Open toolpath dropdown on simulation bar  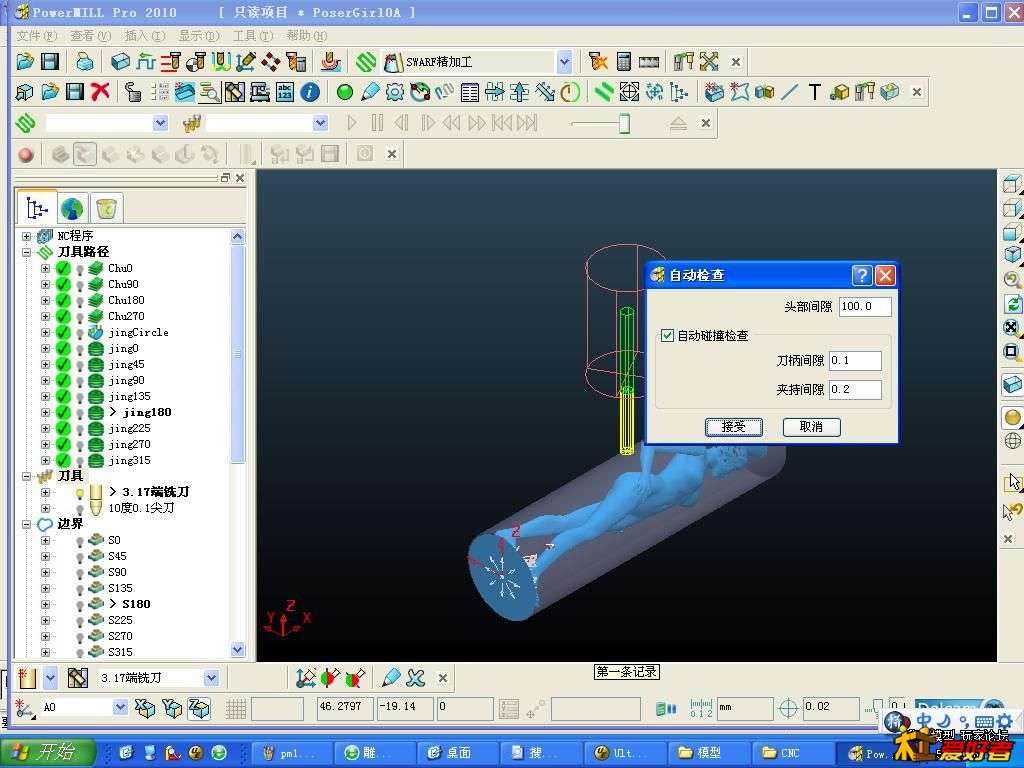pos(160,123)
